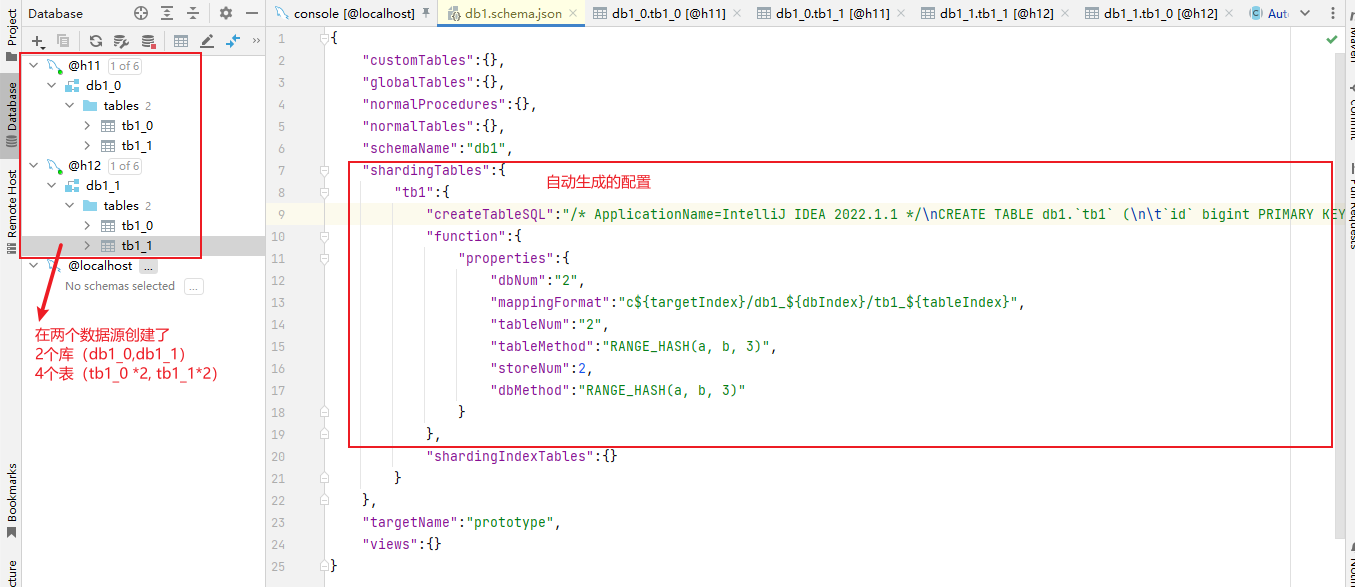Click line number 12 in gutter
This screenshot has width=1355, height=587.
click(x=278, y=280)
